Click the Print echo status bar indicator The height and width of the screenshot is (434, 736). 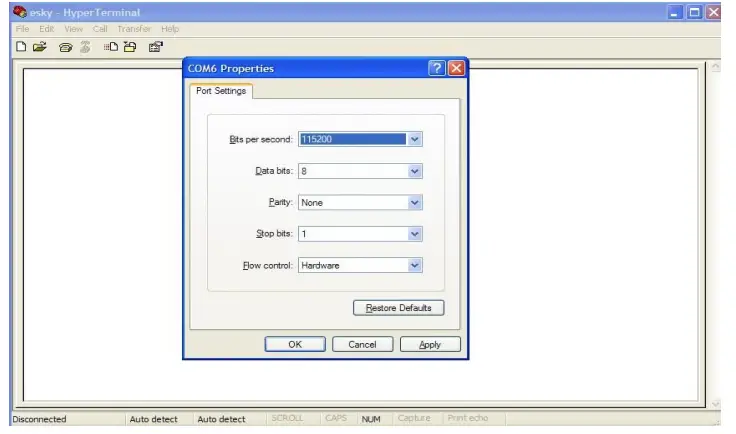pos(468,418)
